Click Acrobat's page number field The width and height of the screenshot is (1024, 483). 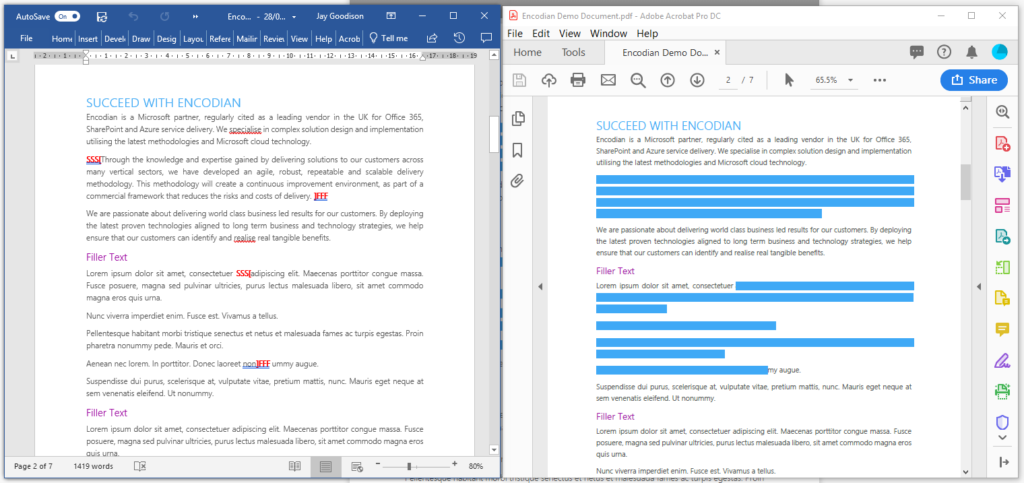728,80
